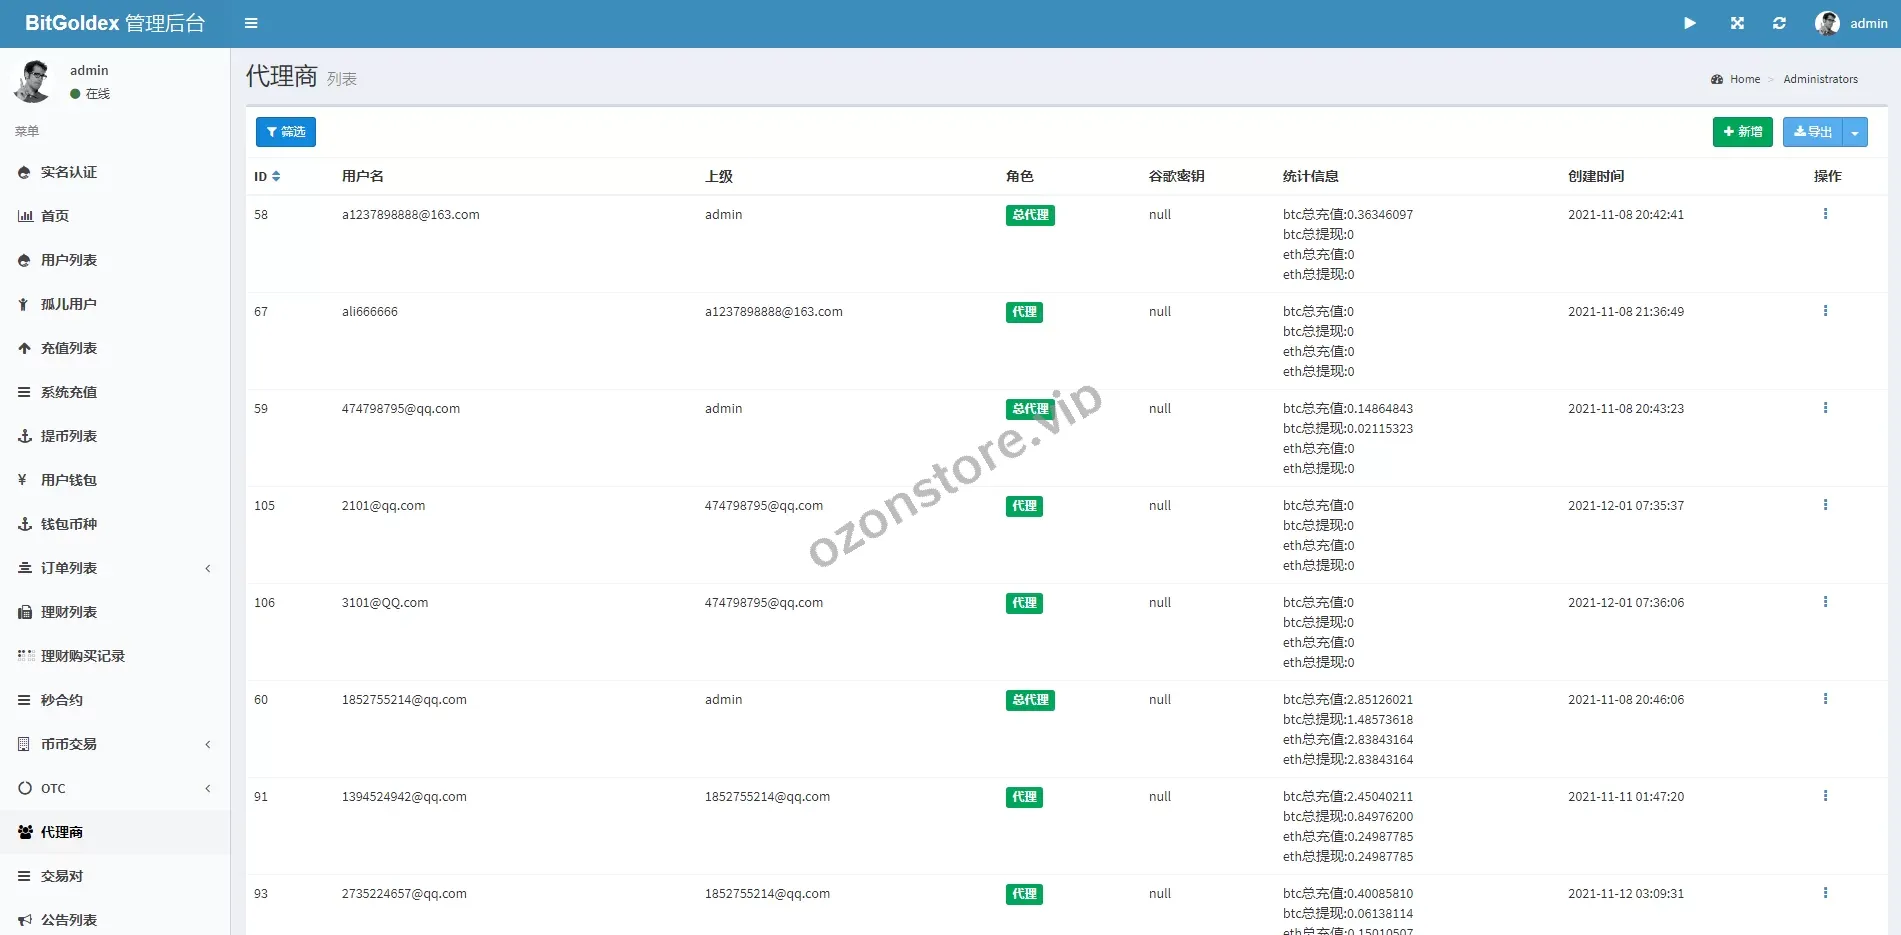Click the 用户列表 sidebar icon

click(22, 260)
